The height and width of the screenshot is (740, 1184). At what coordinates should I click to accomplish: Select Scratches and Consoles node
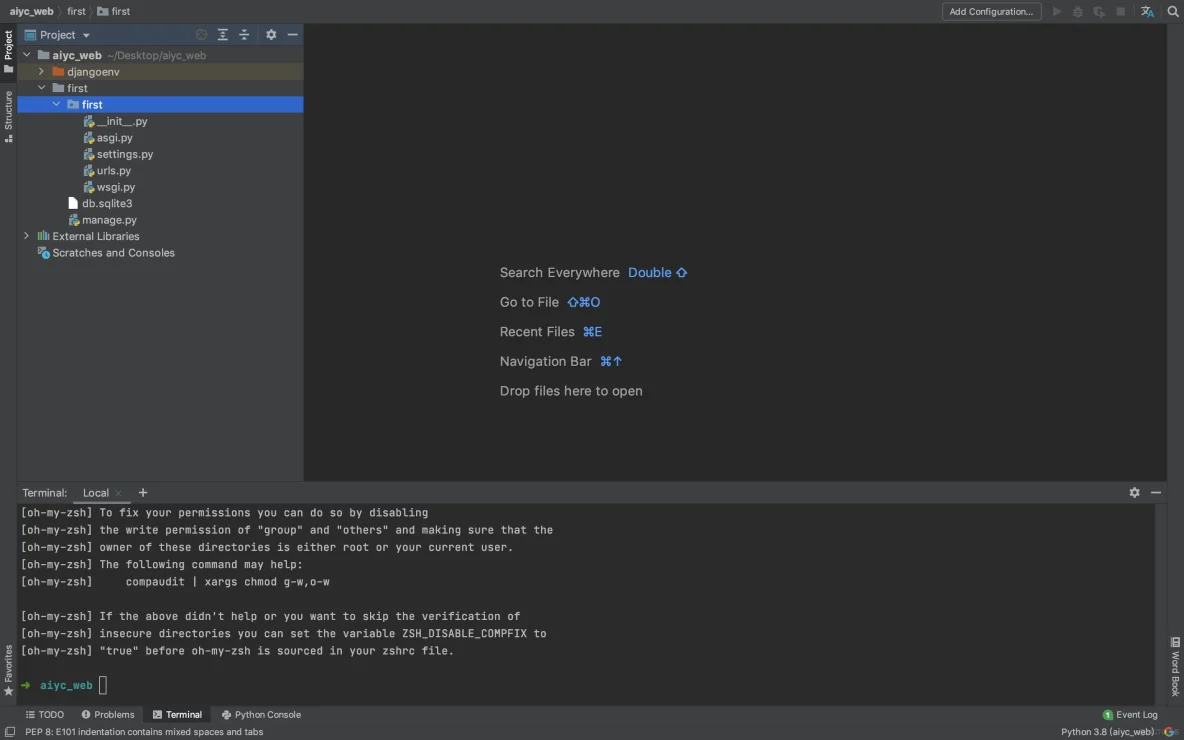(x=113, y=253)
